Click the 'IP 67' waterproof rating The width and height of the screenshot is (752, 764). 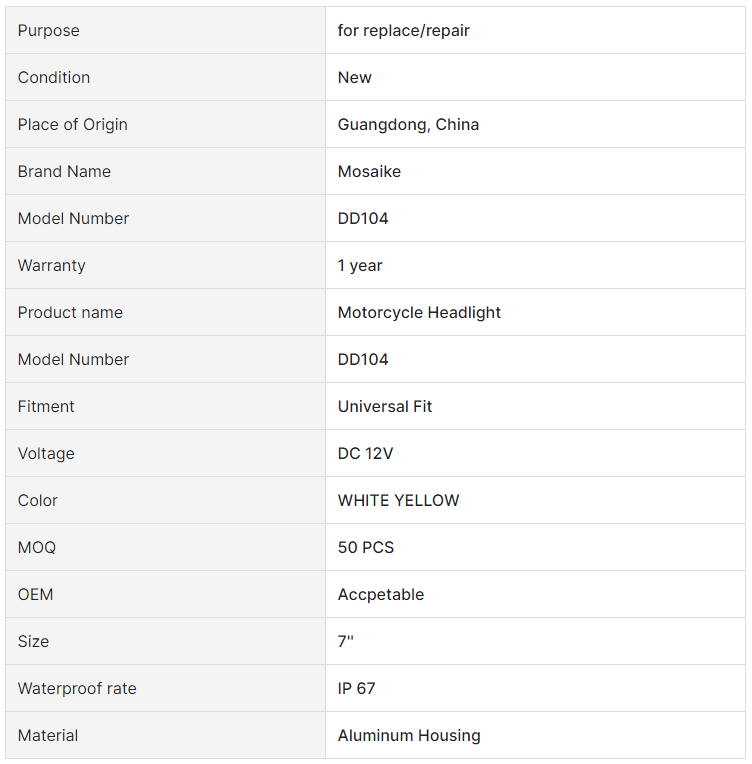356,688
